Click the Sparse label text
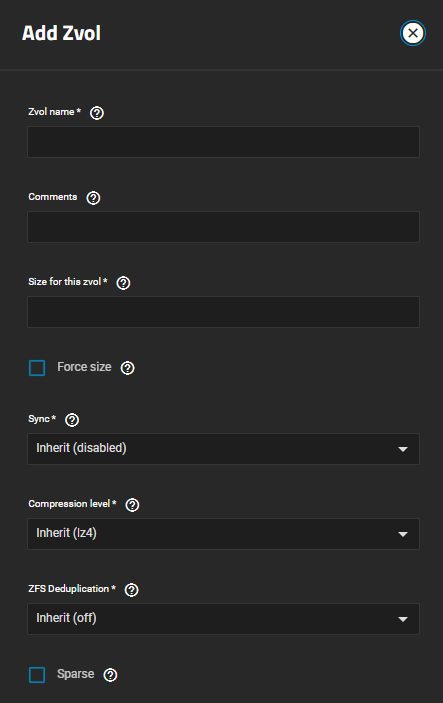The image size is (443, 703). tap(76, 674)
